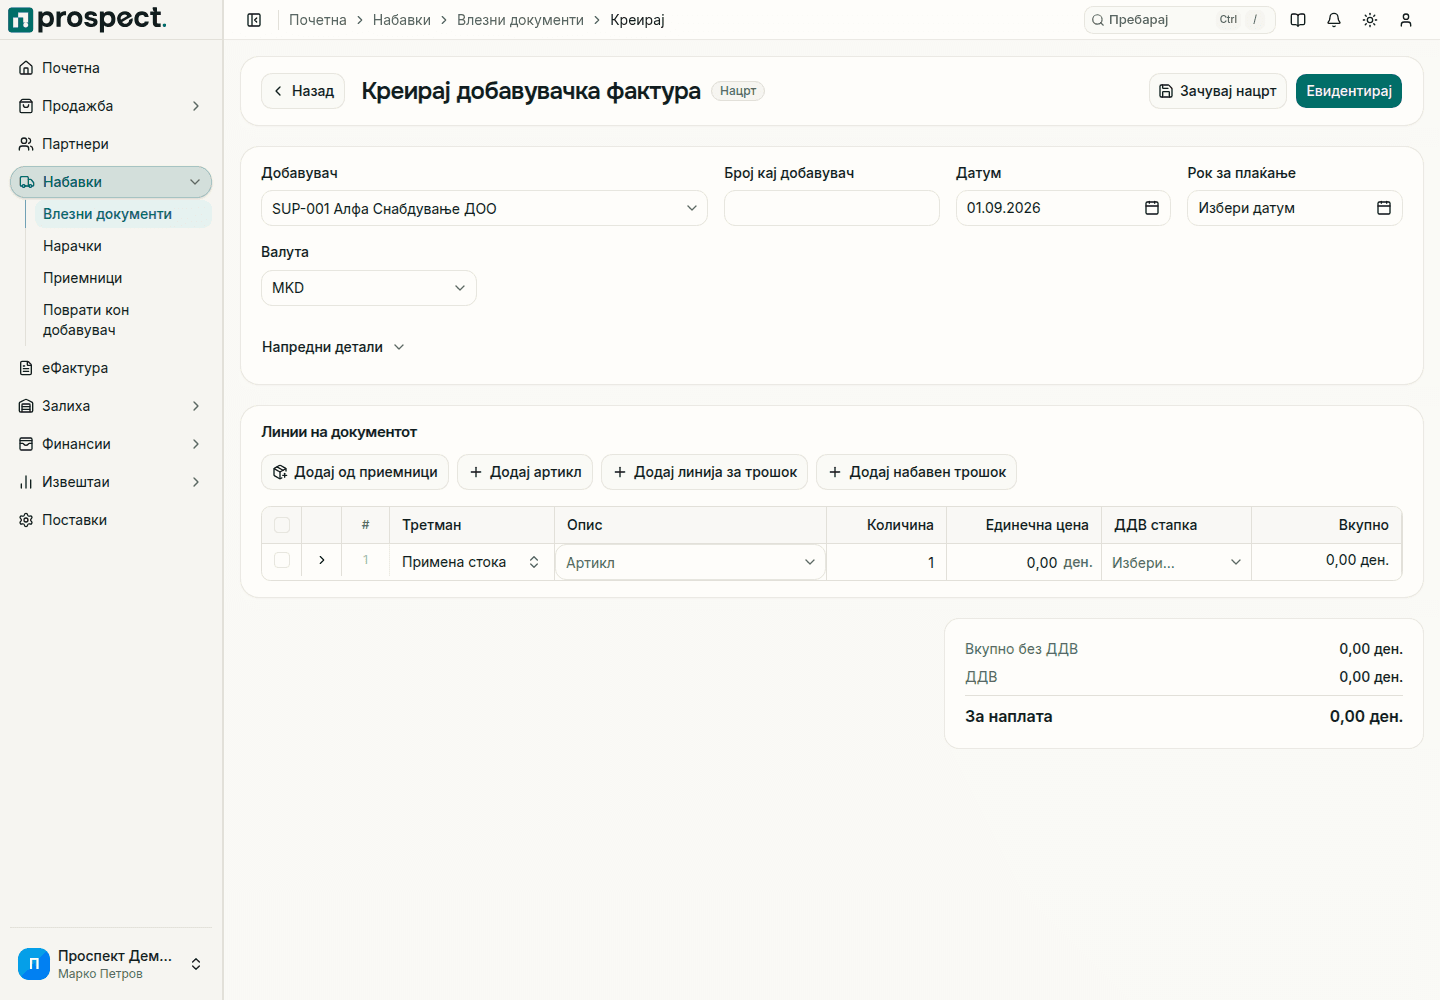Focus the Број кај добавувач input field
This screenshot has height=1000, width=1440.
coord(832,208)
